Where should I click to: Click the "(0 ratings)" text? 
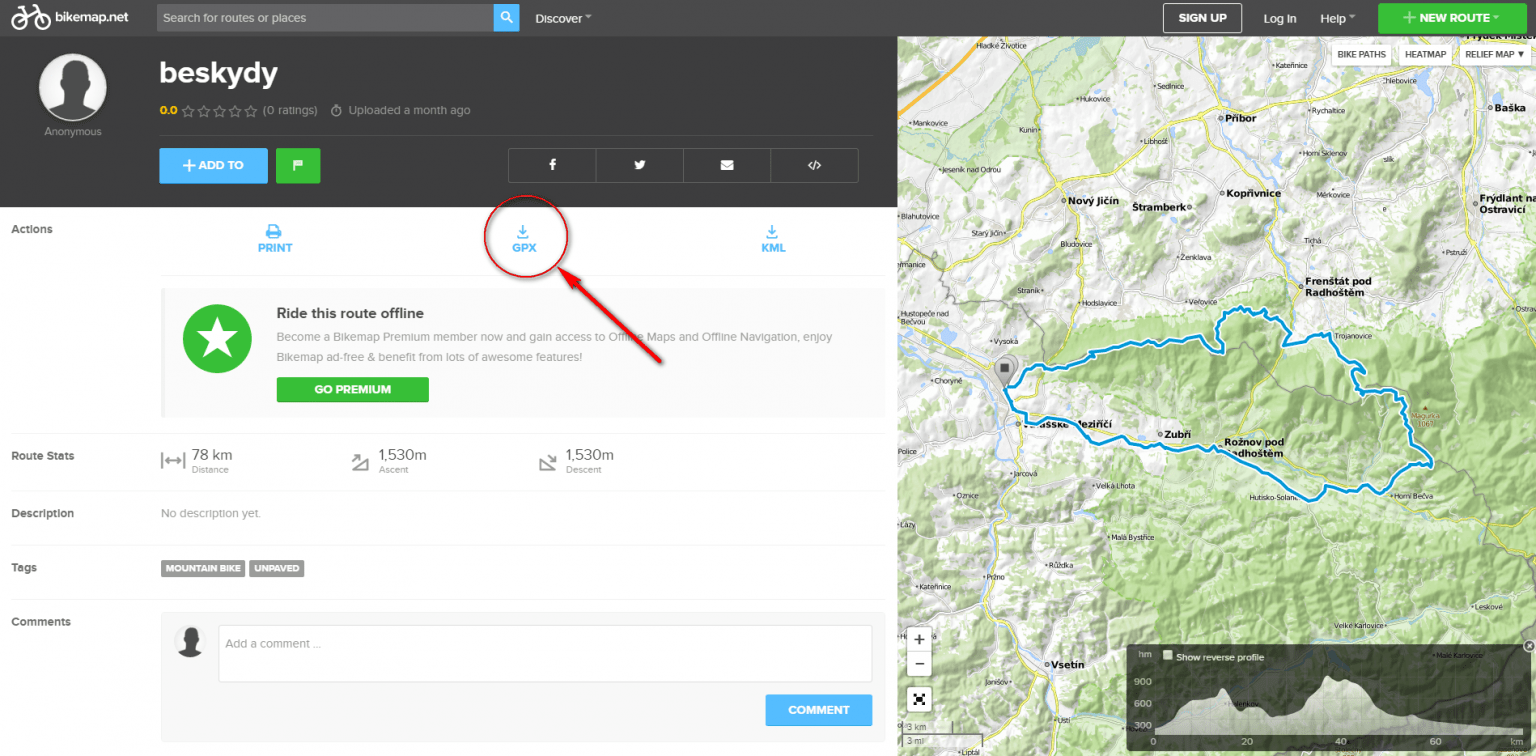pos(290,110)
